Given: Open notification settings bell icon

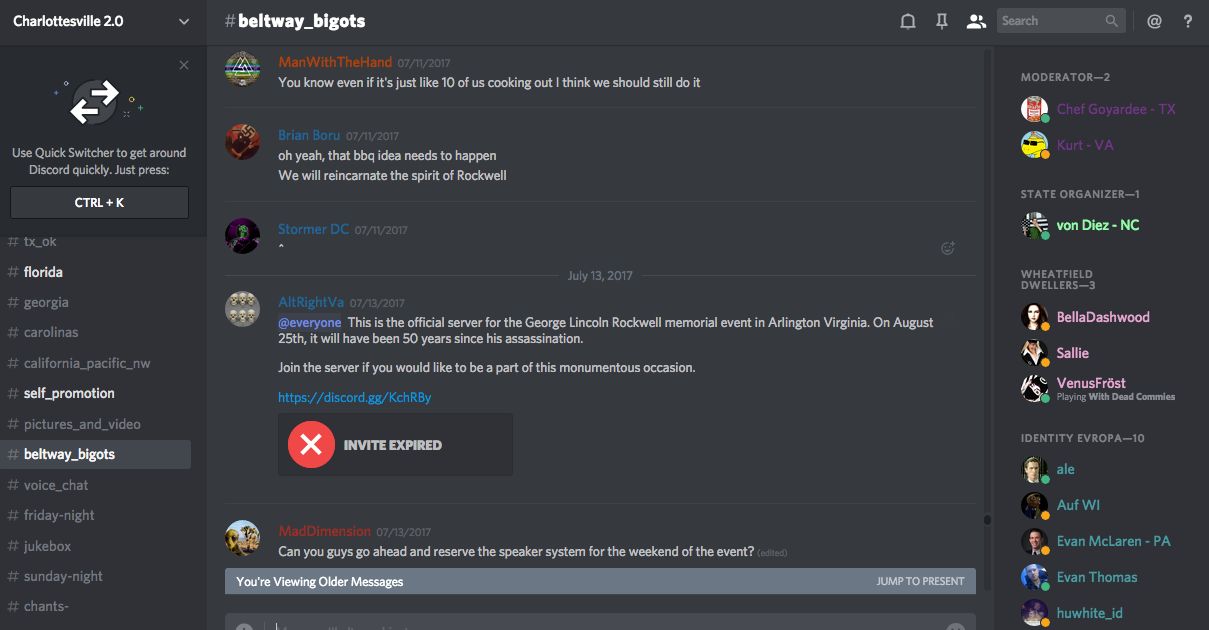Looking at the screenshot, I should click(908, 21).
